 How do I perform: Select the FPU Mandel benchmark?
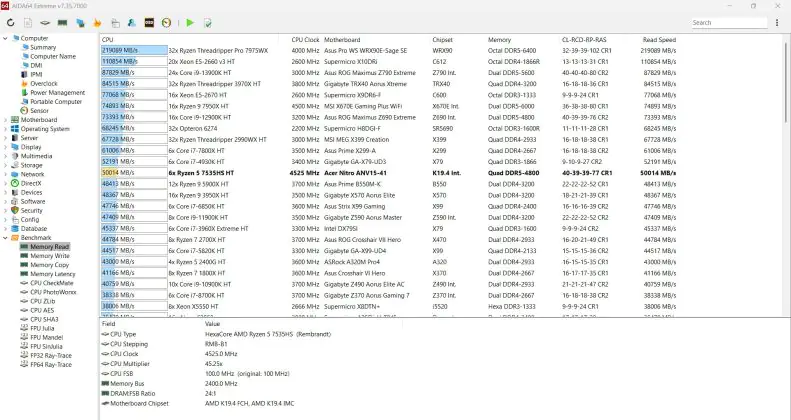pyautogui.click(x=46, y=338)
